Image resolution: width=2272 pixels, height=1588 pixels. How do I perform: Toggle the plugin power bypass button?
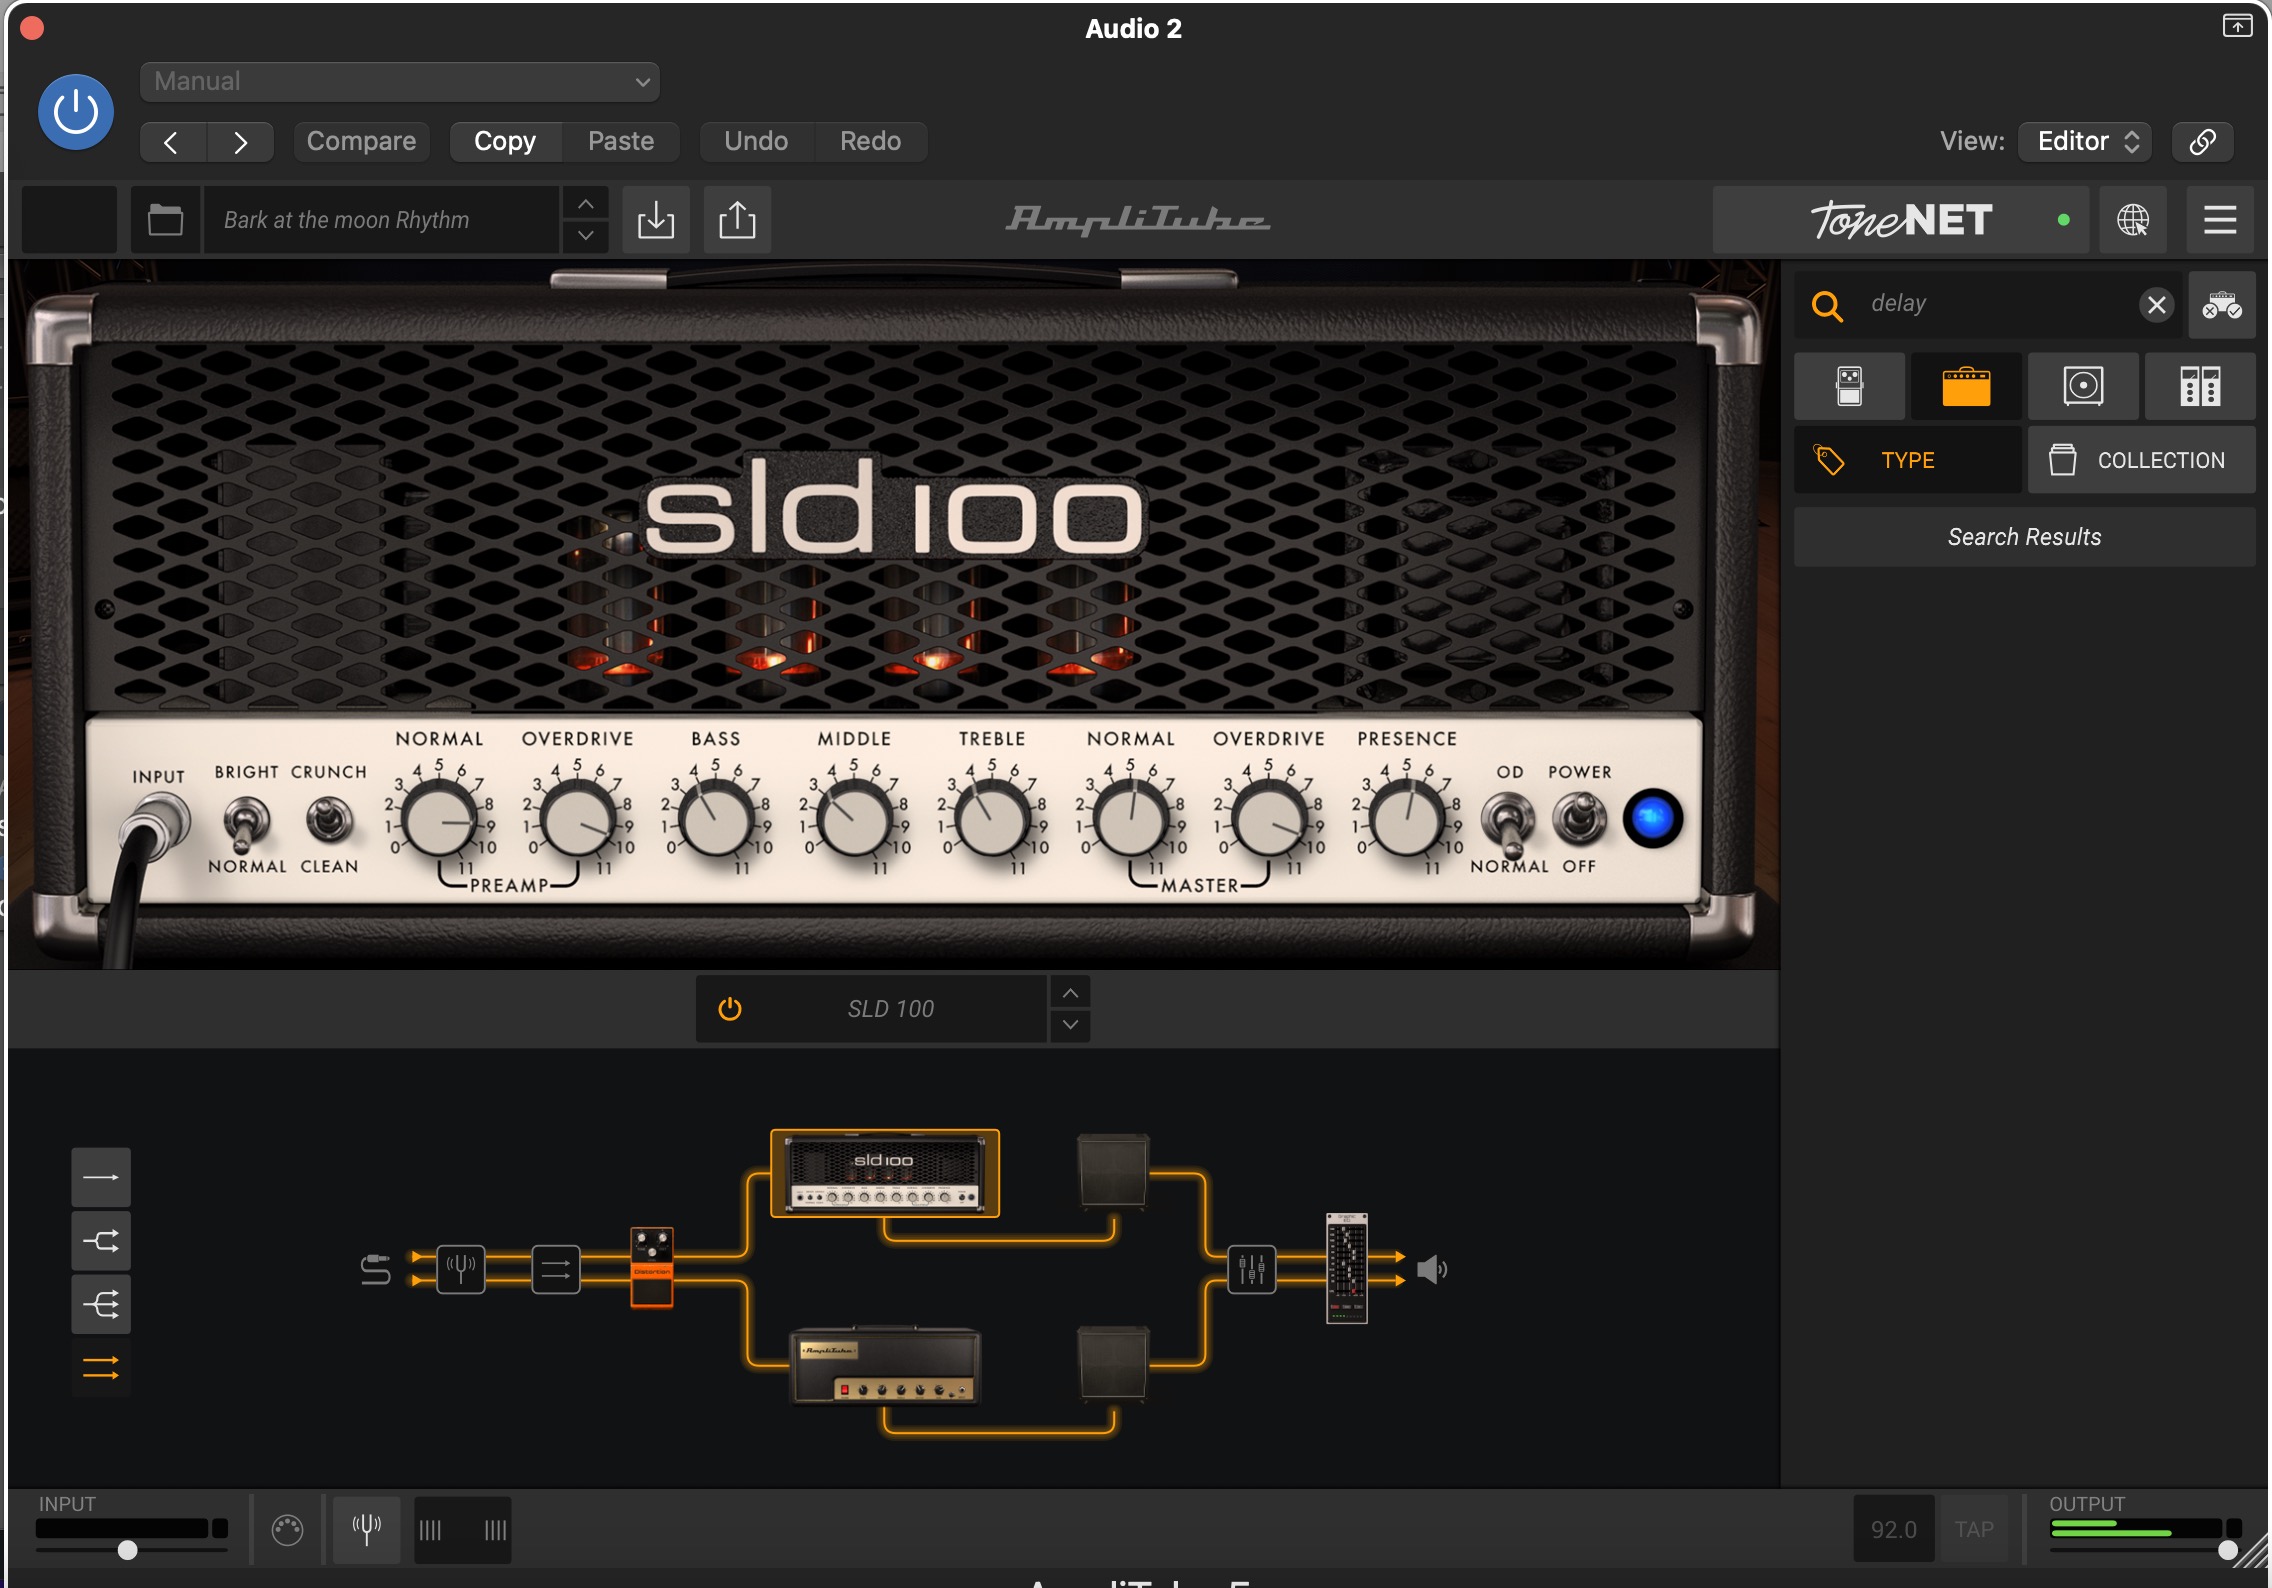76,112
